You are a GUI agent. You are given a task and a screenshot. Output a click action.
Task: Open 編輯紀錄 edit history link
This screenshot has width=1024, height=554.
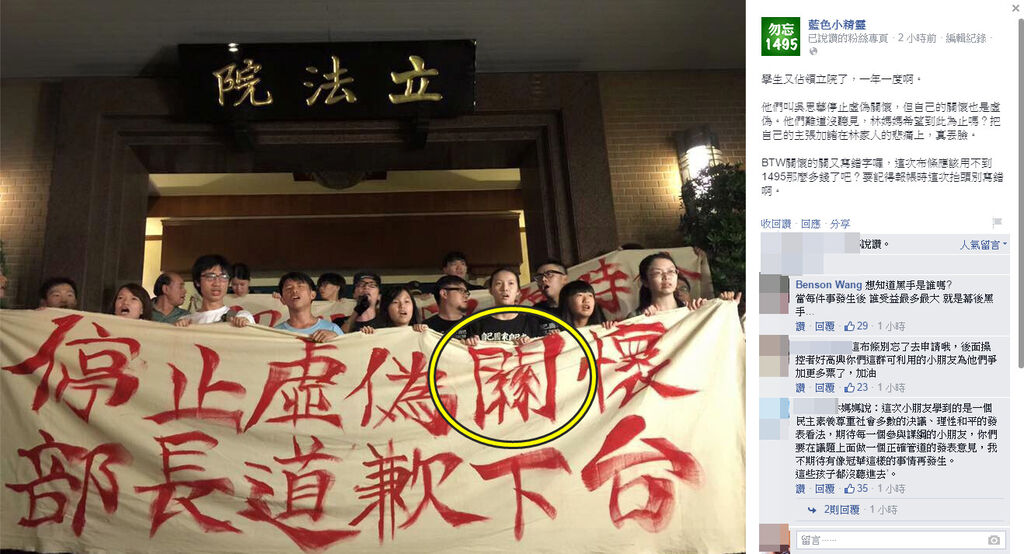coord(965,39)
